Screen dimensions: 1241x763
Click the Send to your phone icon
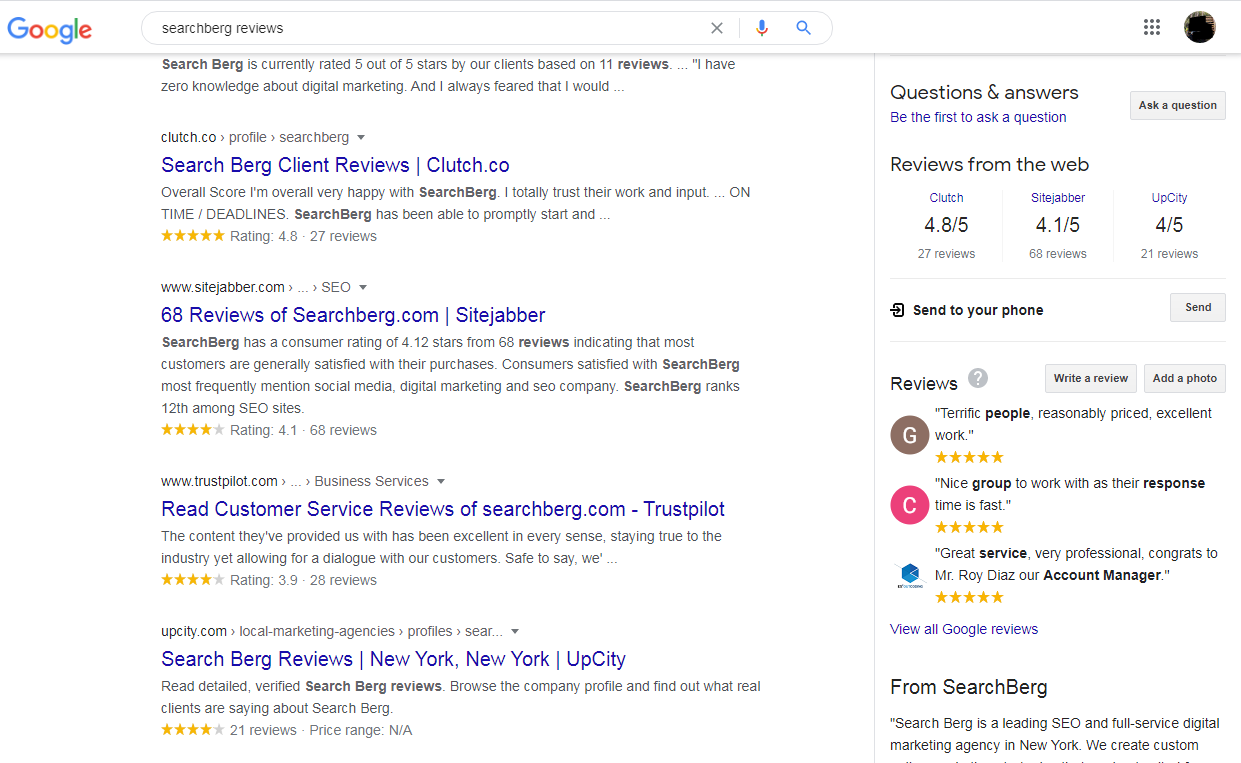coord(897,310)
